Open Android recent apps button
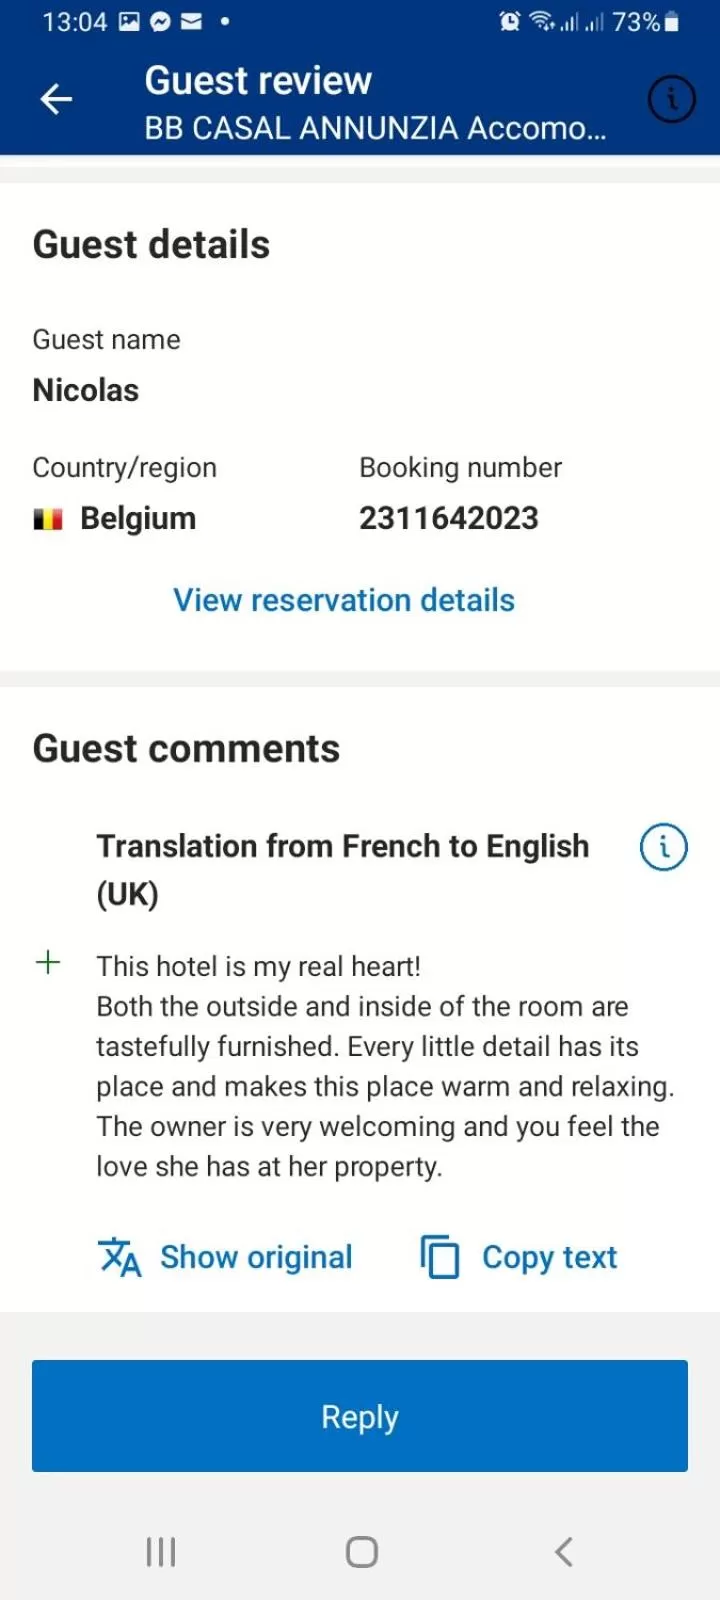The height and width of the screenshot is (1600, 720). point(161,1551)
